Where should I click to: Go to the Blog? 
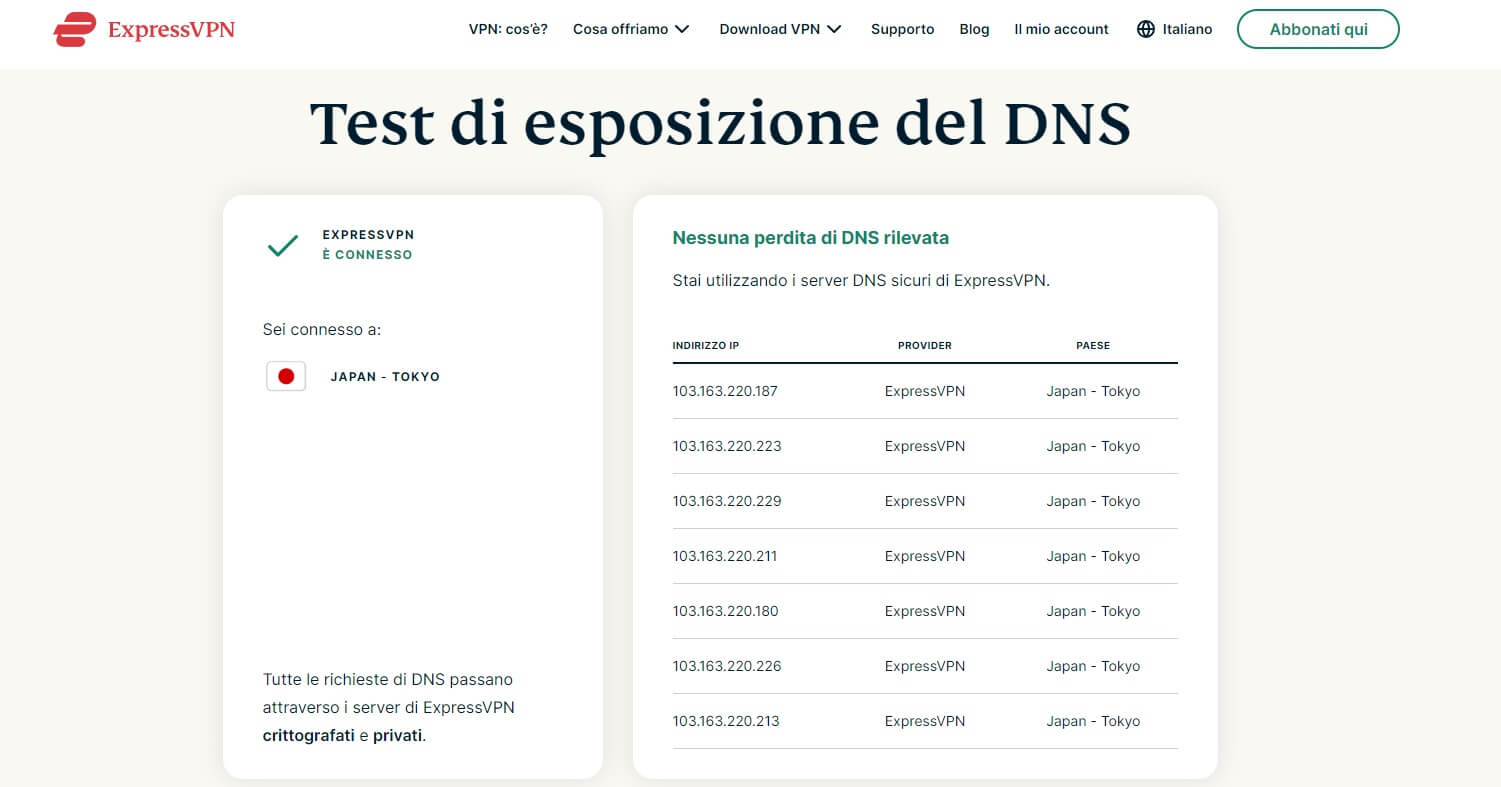point(974,29)
